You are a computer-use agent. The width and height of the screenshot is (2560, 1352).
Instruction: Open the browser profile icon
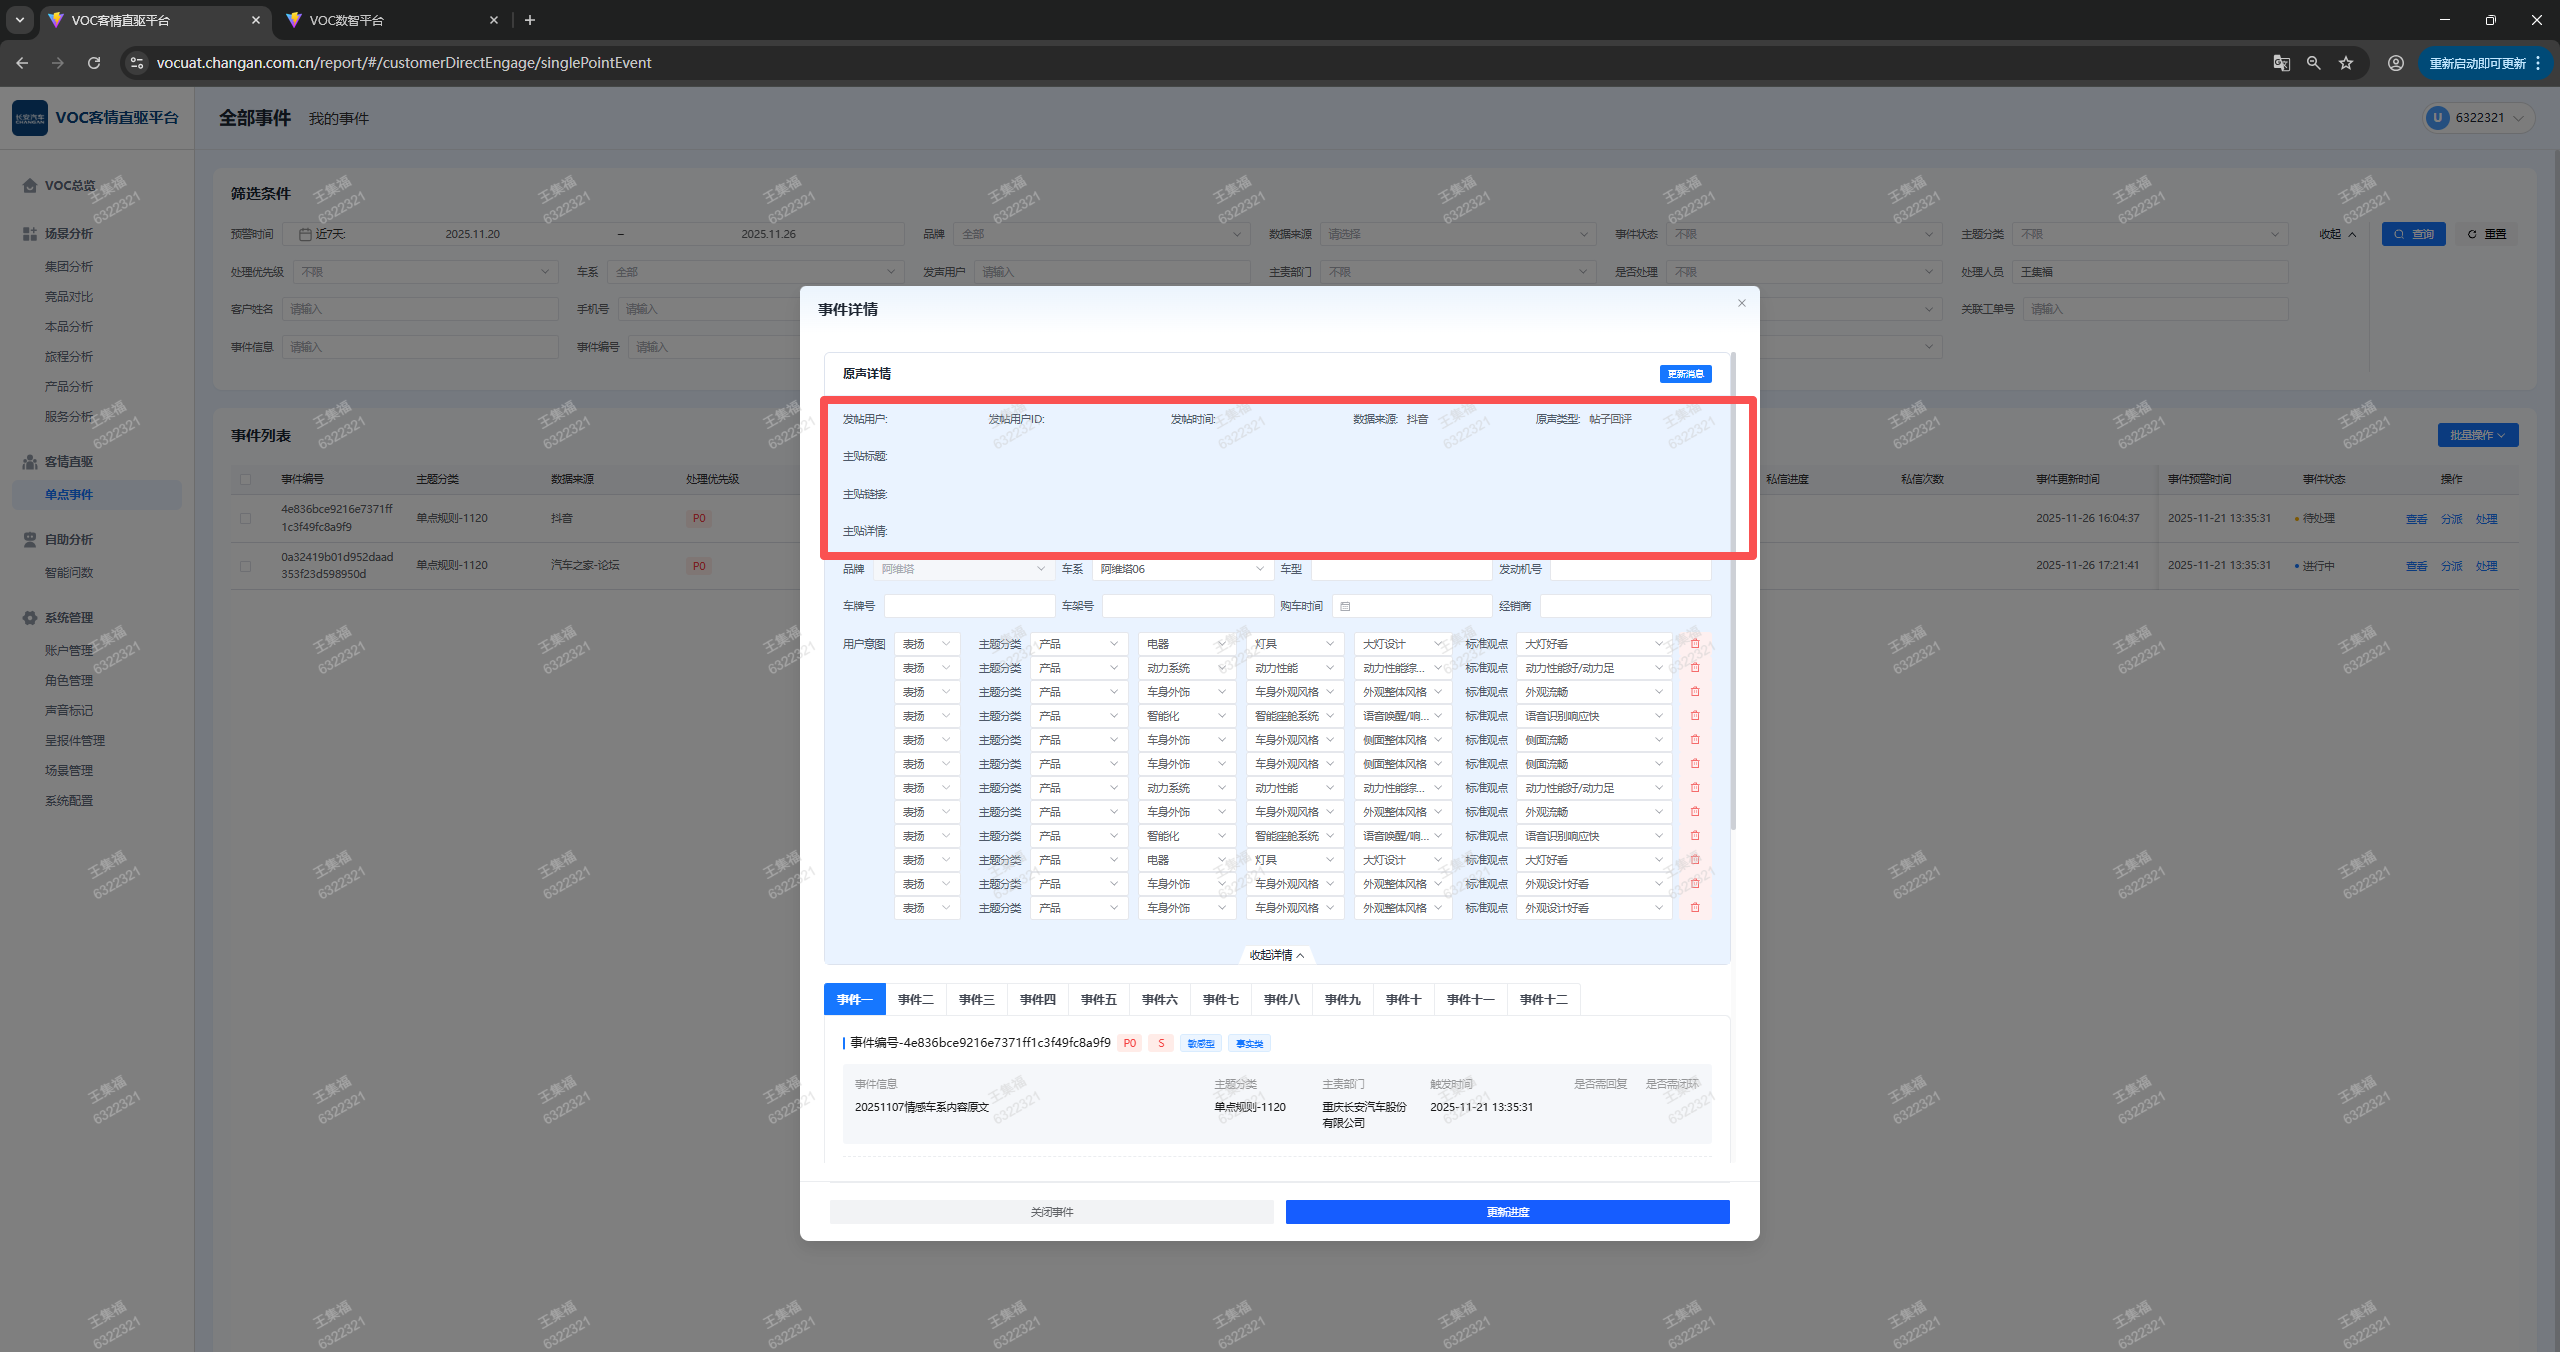(x=2395, y=63)
